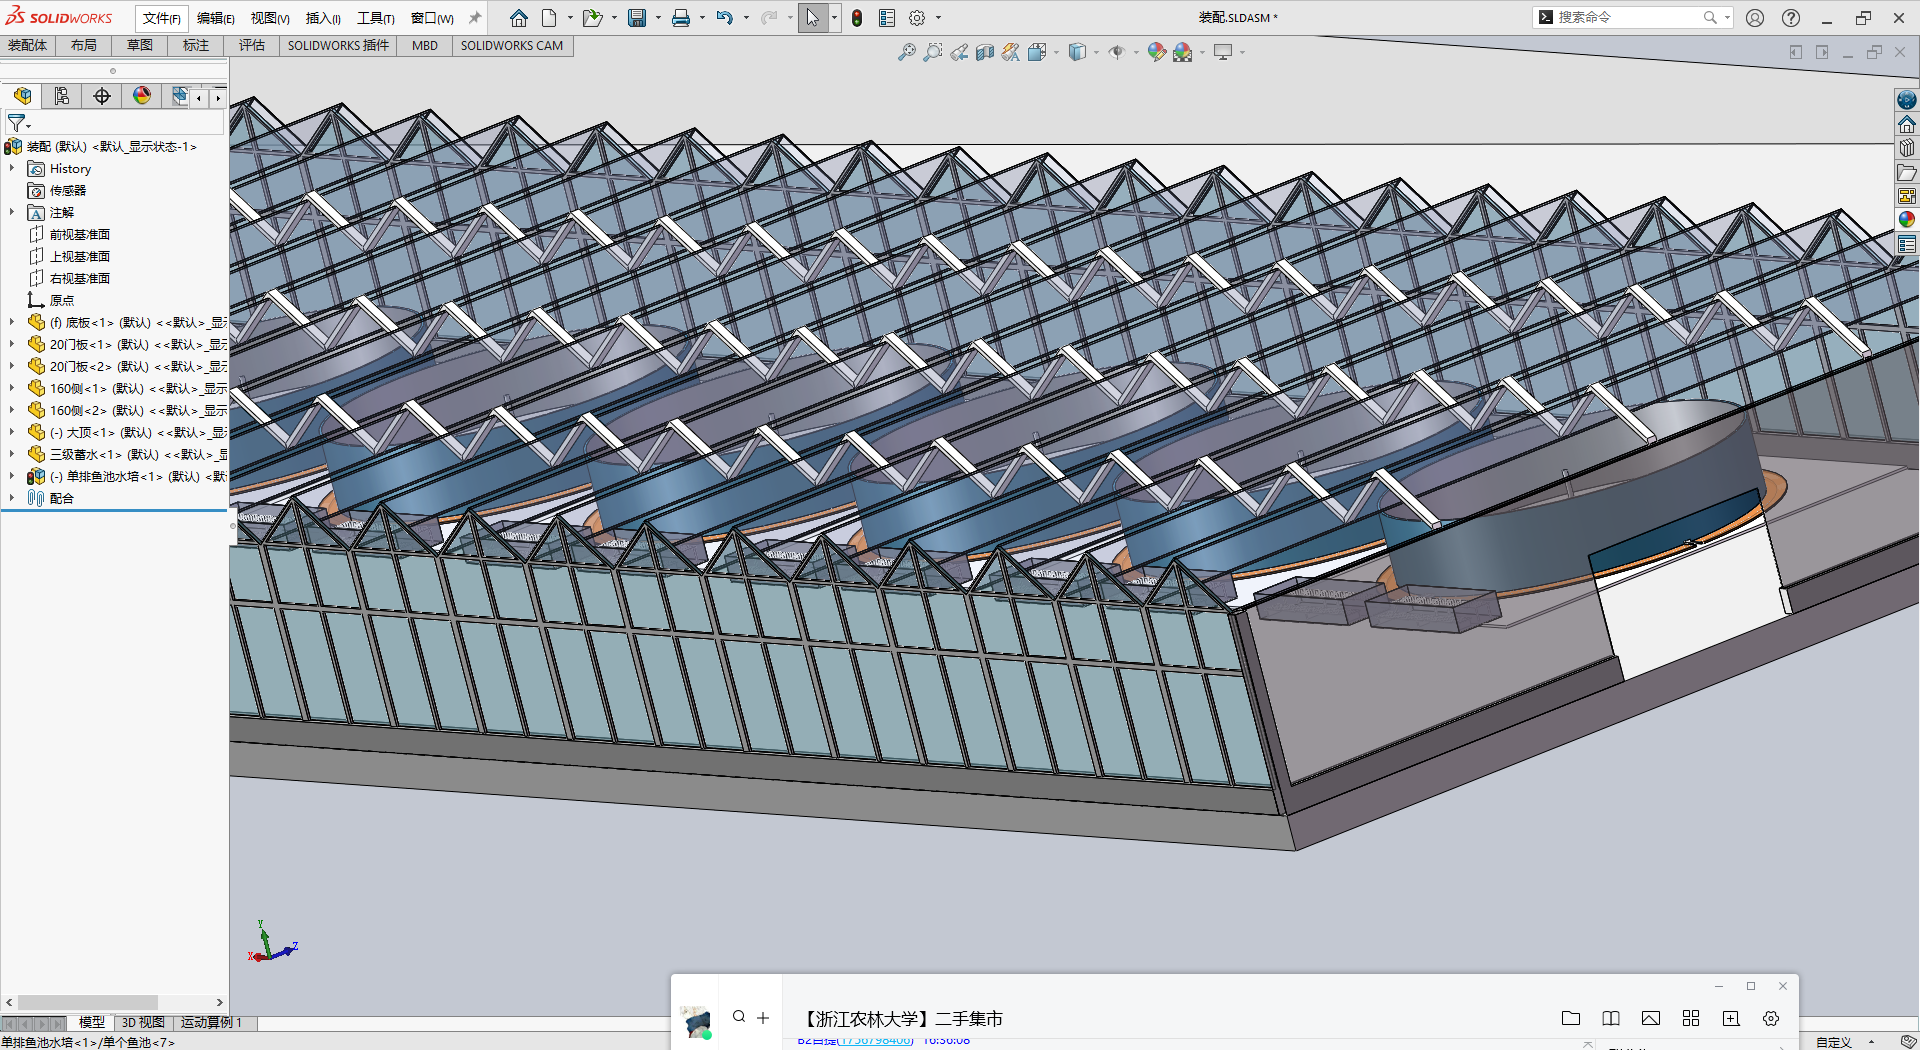Open the Options gear dropdown arrow
The height and width of the screenshot is (1050, 1920).
coord(938,18)
